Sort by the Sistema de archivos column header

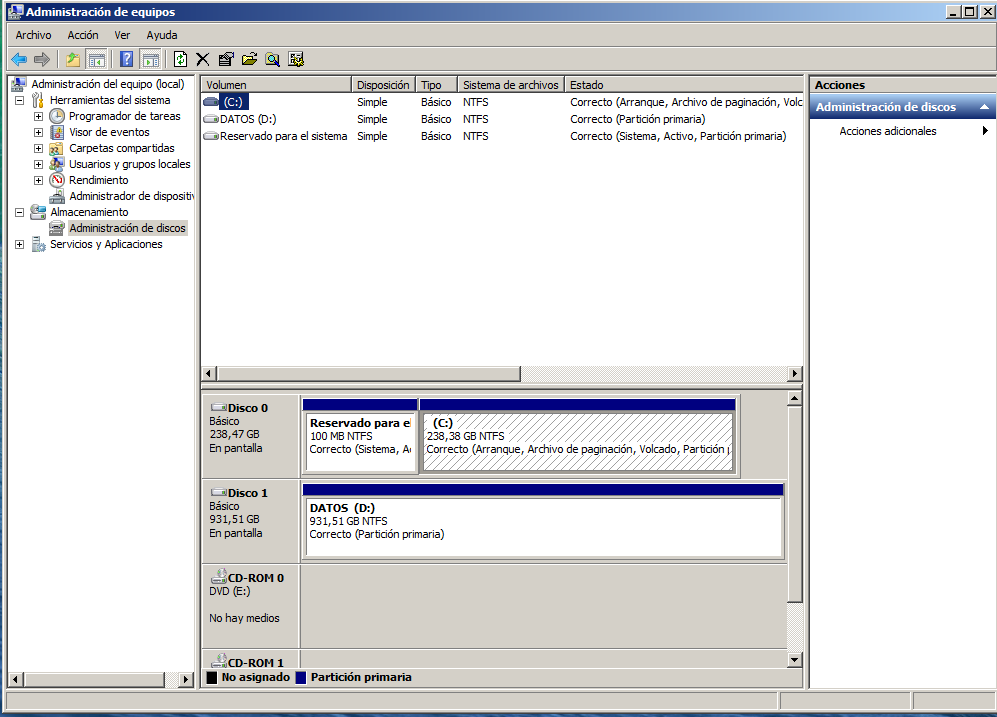(510, 85)
